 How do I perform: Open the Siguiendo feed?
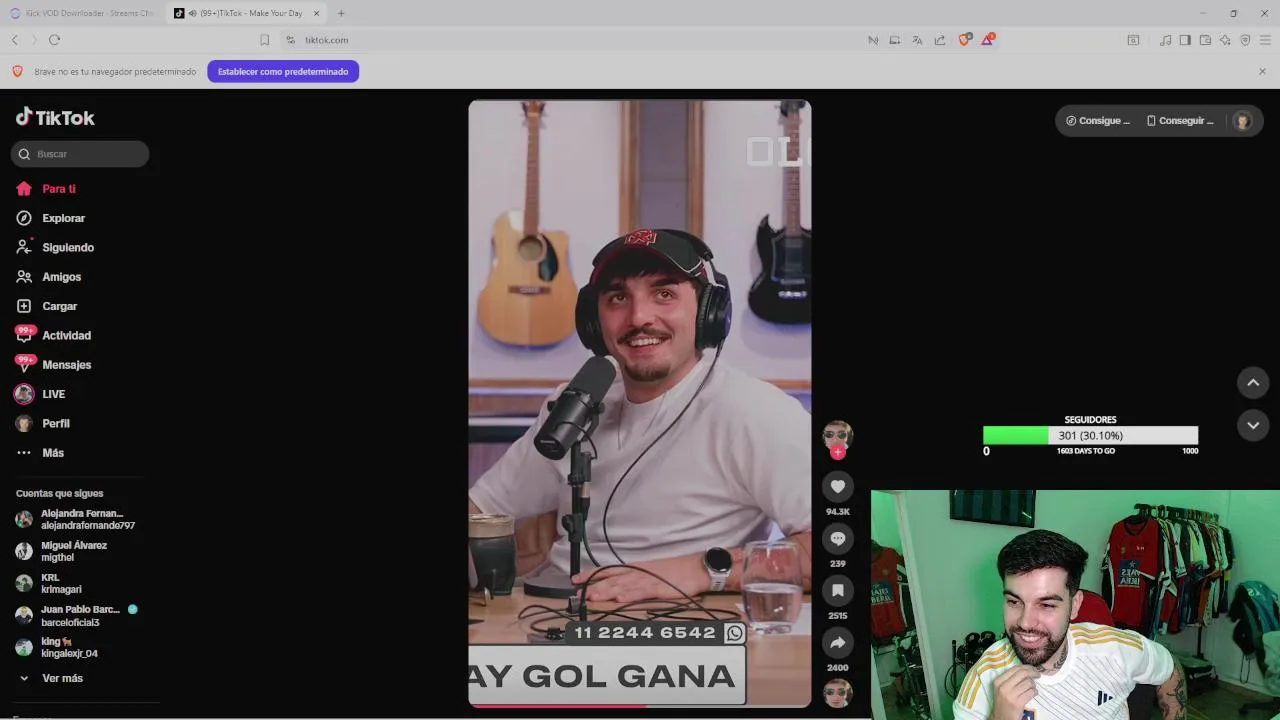tap(55, 247)
